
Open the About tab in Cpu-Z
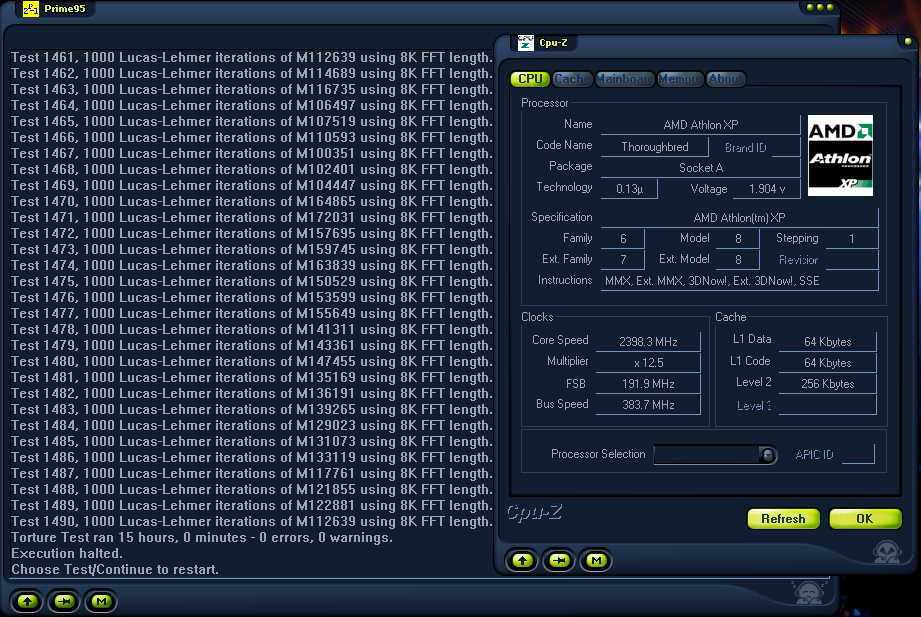pos(726,79)
